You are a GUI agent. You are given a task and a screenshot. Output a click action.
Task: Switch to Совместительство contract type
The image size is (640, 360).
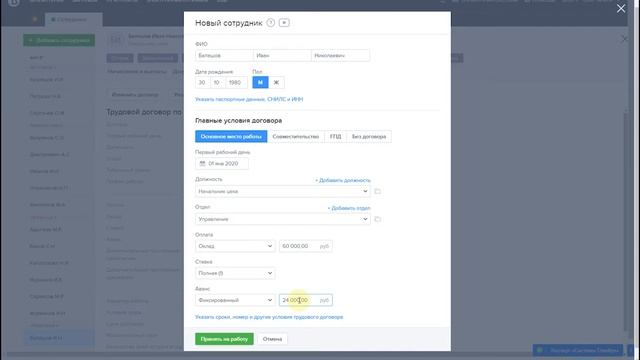[296, 136]
